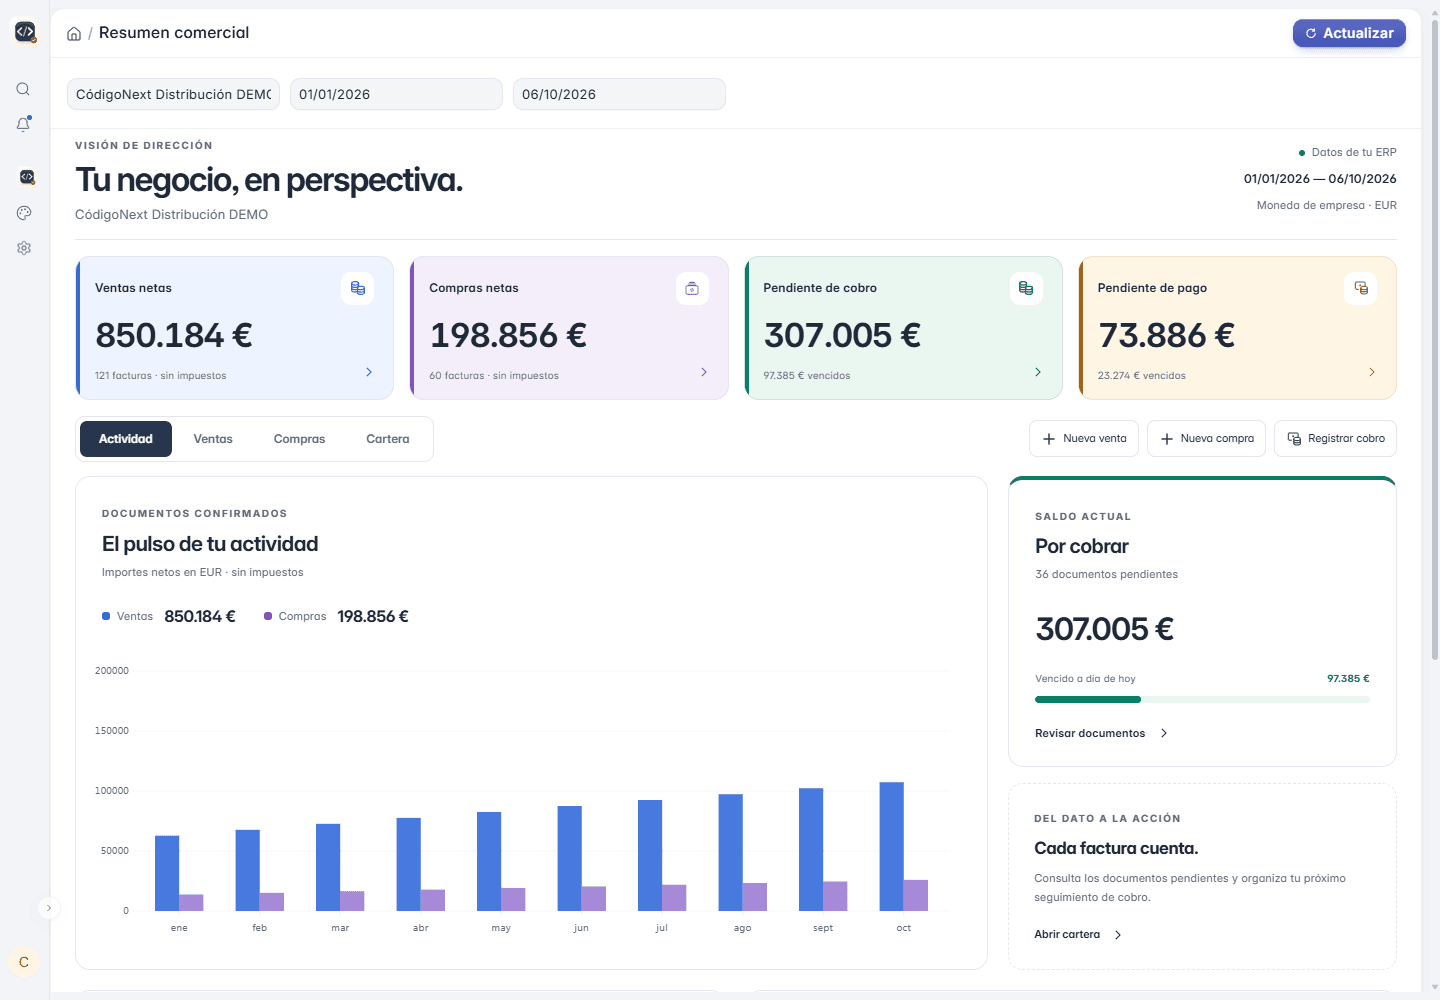The image size is (1440, 1000).
Task: Toggle the Ventas legend blue dot
Action: click(x=106, y=616)
